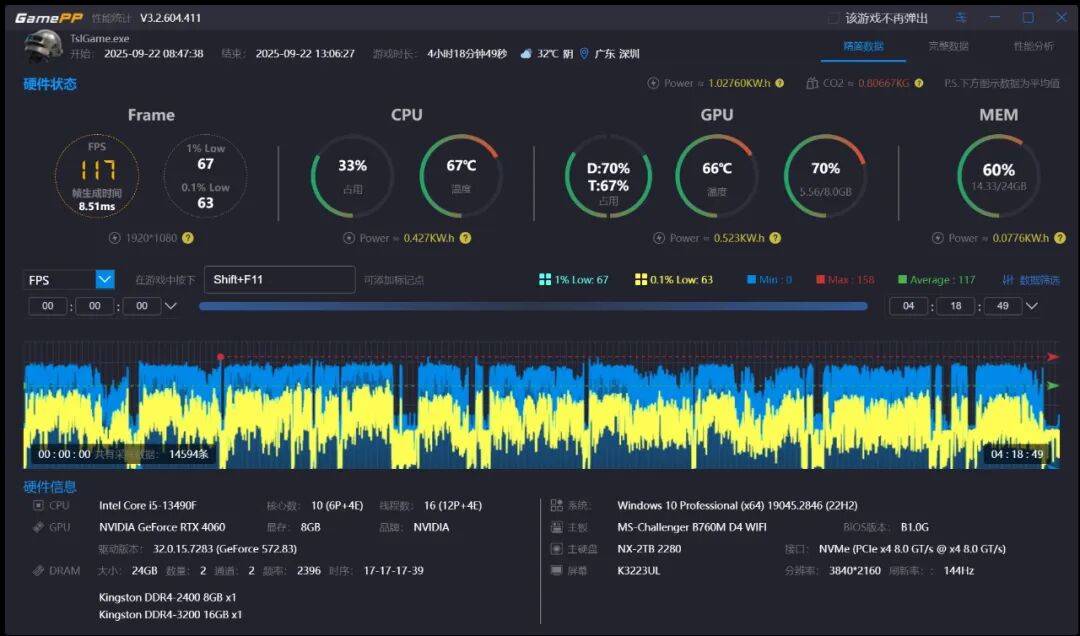This screenshot has height=636, width=1080.
Task: Expand the end time chevron after 04:18:49
Action: click(x=1031, y=306)
